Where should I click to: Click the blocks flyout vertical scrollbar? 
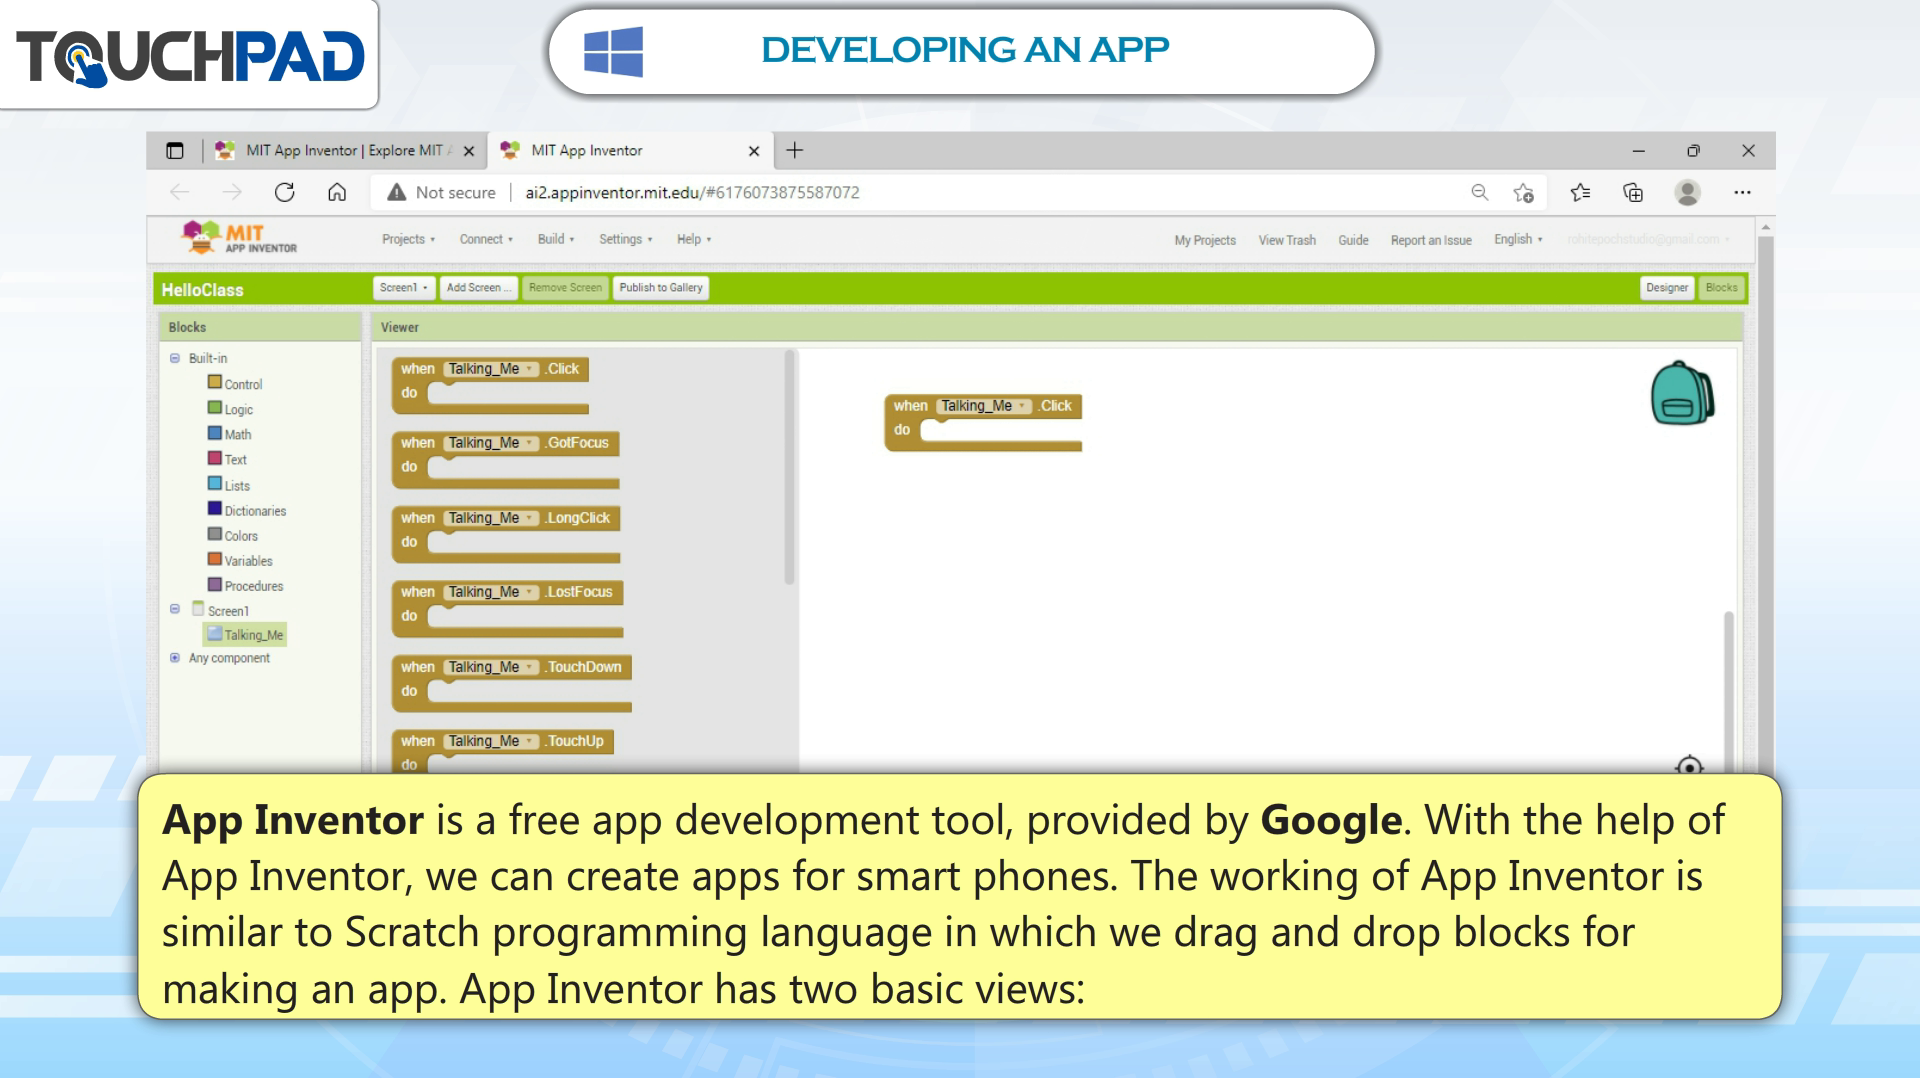tap(789, 466)
